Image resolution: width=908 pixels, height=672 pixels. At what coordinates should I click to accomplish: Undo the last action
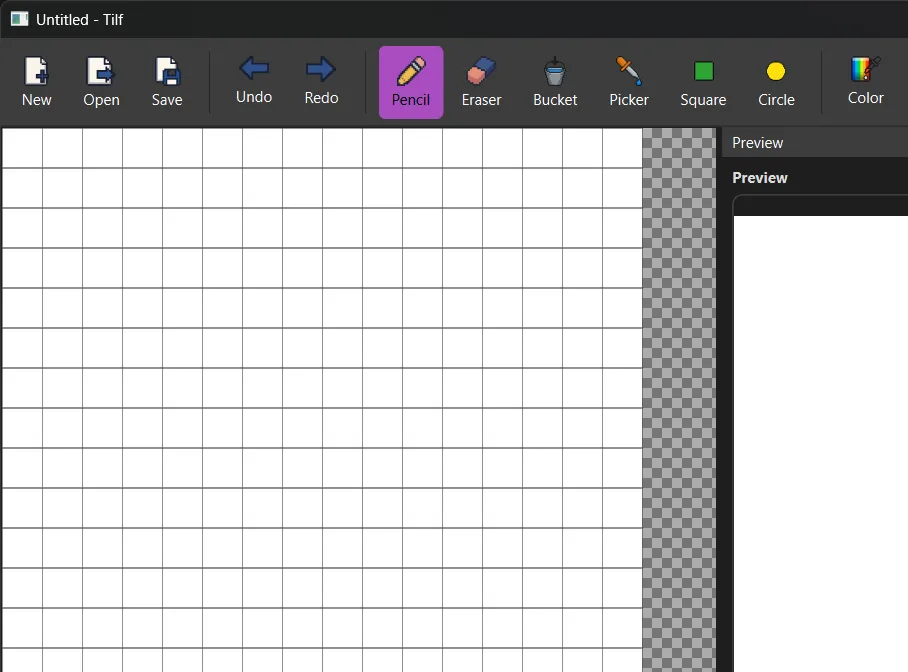coord(254,82)
